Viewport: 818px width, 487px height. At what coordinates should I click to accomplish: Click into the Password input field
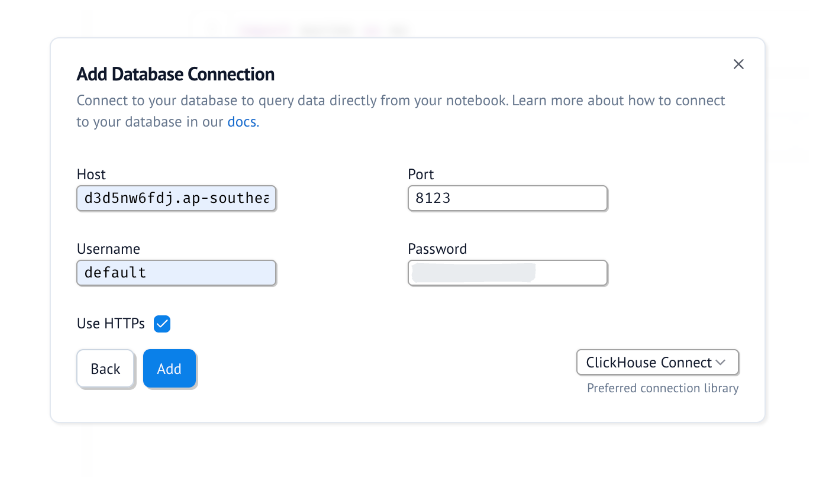(x=507, y=273)
